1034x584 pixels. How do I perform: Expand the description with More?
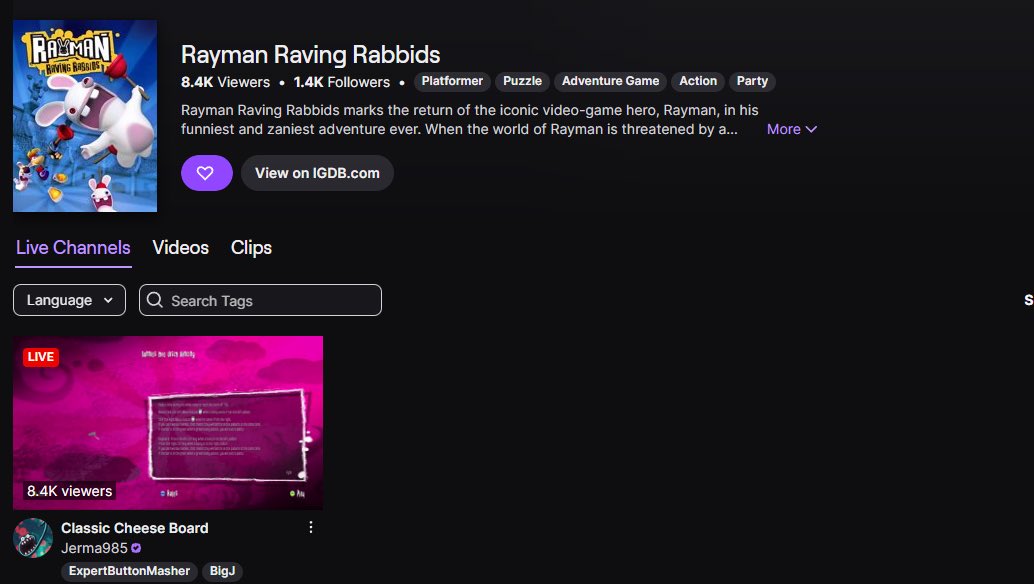(791, 129)
